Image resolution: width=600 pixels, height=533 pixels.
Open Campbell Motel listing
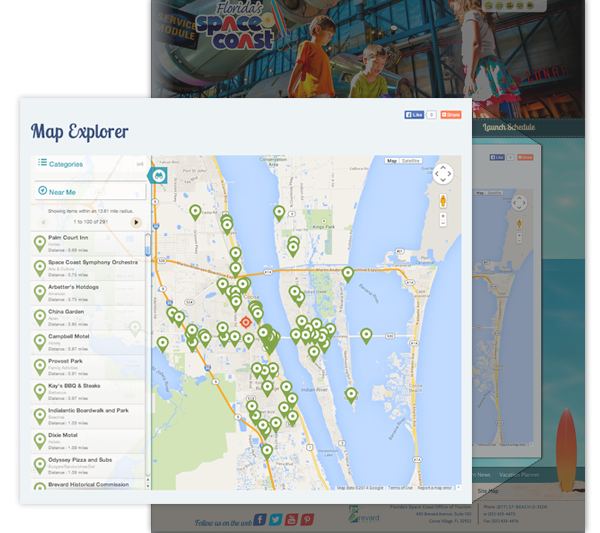[x=88, y=342]
